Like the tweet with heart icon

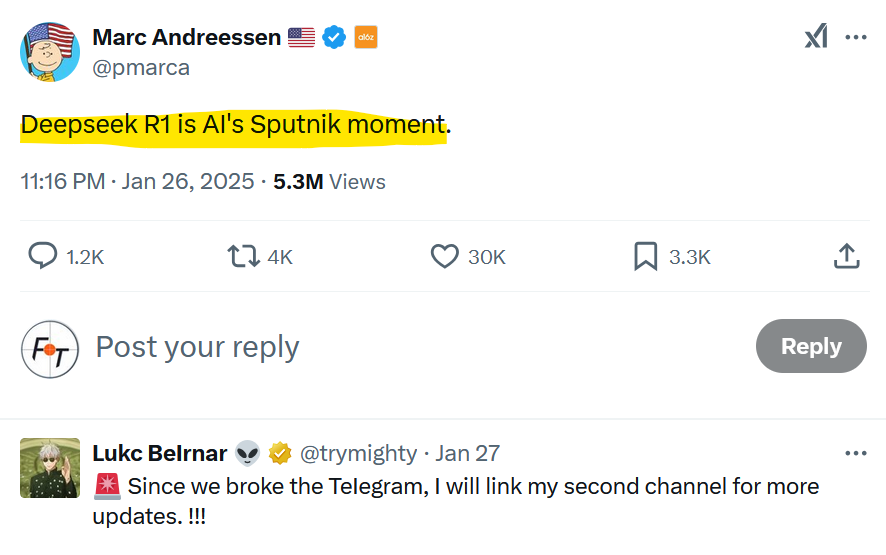[444, 257]
